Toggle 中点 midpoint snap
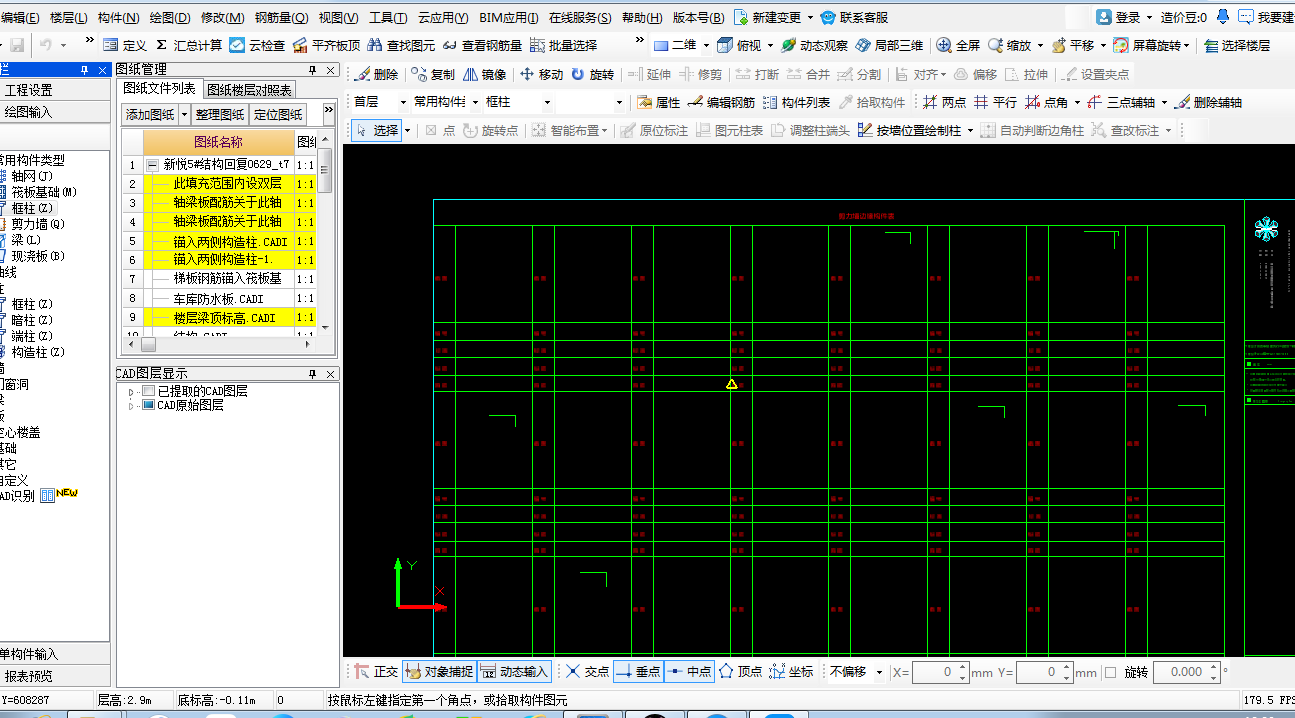This screenshot has width=1295, height=718. tap(689, 672)
